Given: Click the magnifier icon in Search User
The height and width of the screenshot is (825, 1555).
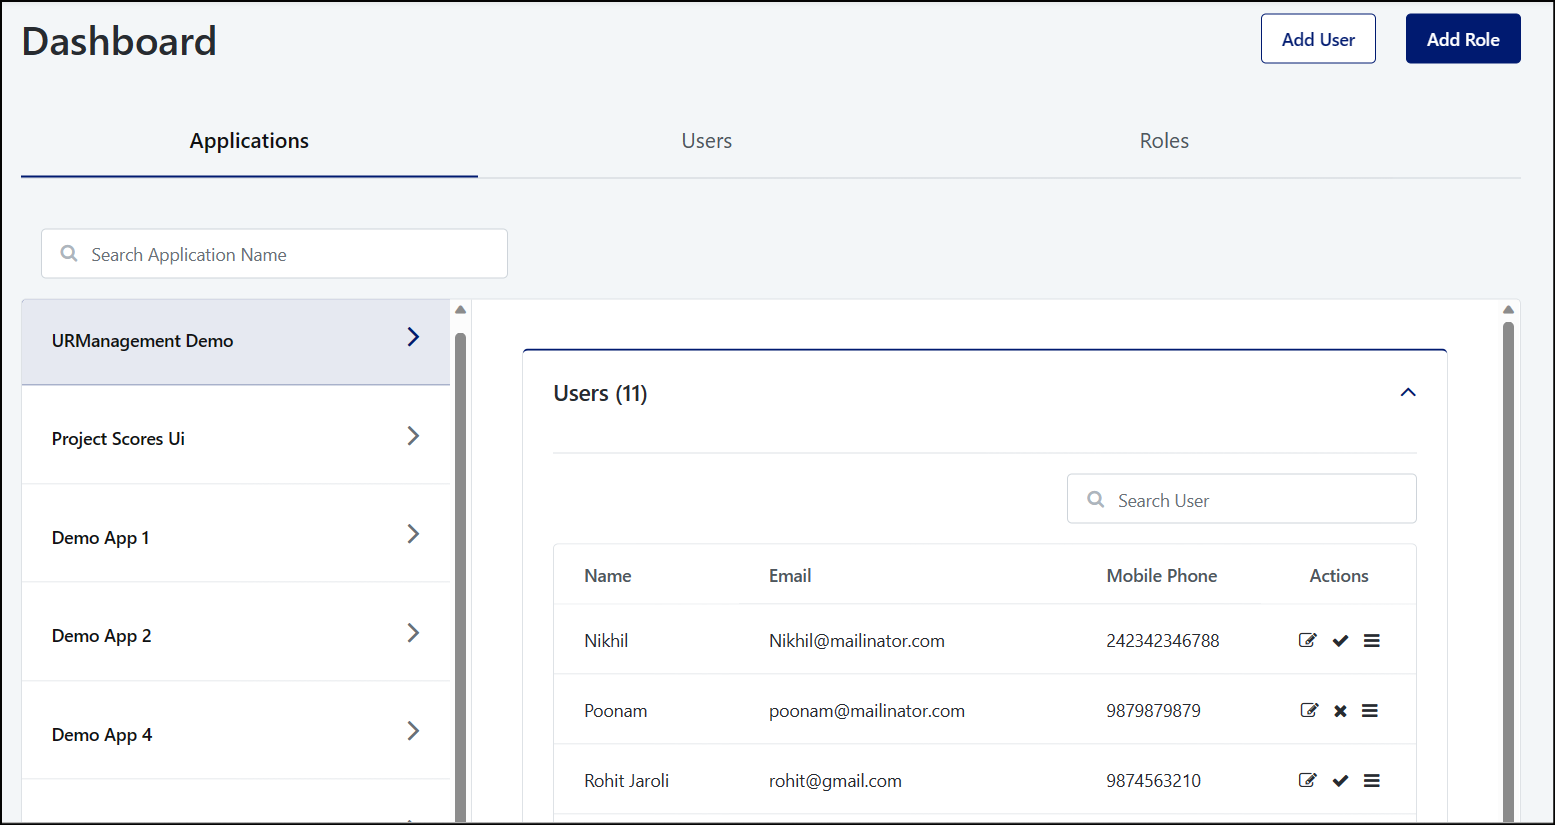Looking at the screenshot, I should tap(1096, 499).
